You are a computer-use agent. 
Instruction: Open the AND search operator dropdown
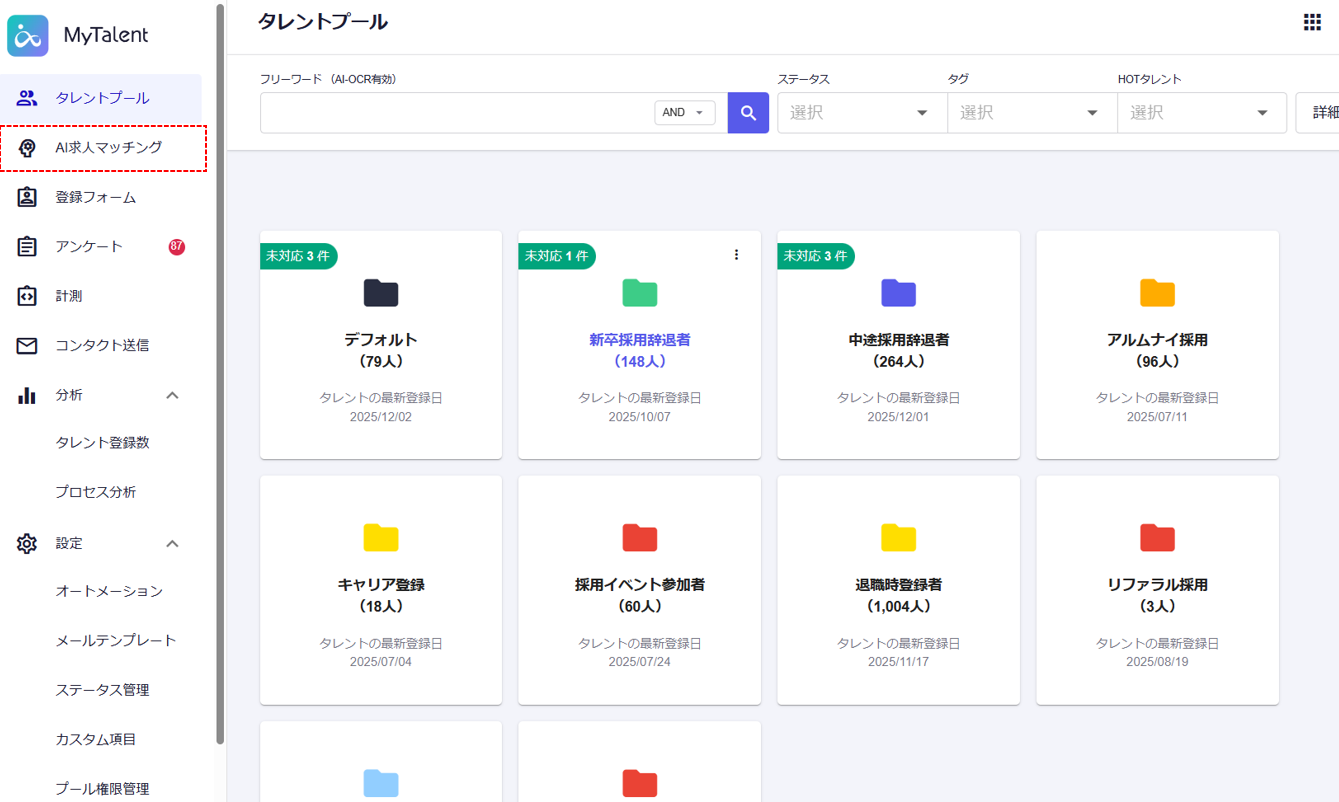point(685,113)
